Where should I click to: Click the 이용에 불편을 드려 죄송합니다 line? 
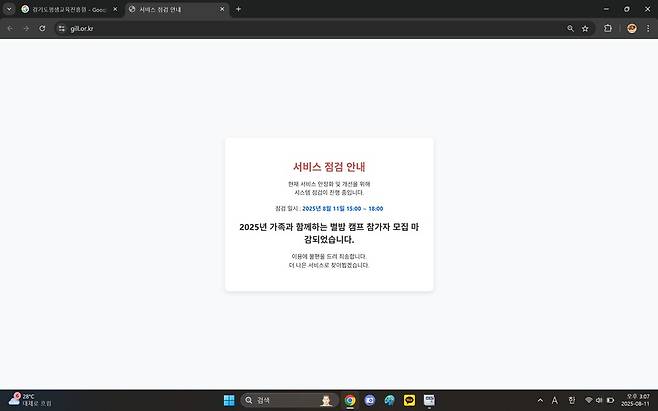(x=329, y=256)
